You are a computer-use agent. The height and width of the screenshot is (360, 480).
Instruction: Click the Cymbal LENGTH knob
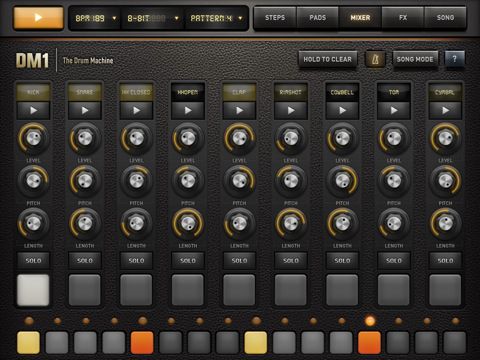coord(445,223)
